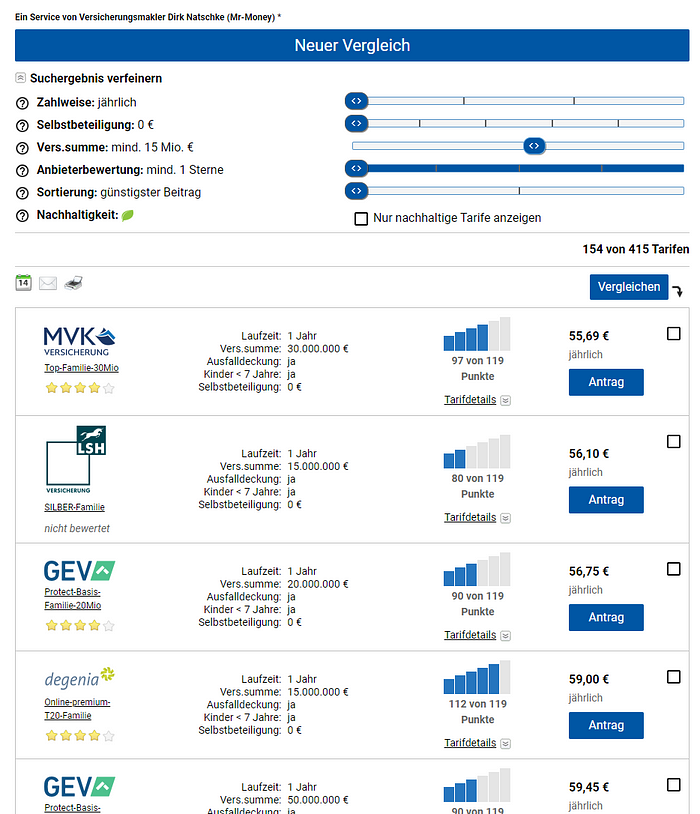Click the Zahlweise slider handle

(x=356, y=101)
